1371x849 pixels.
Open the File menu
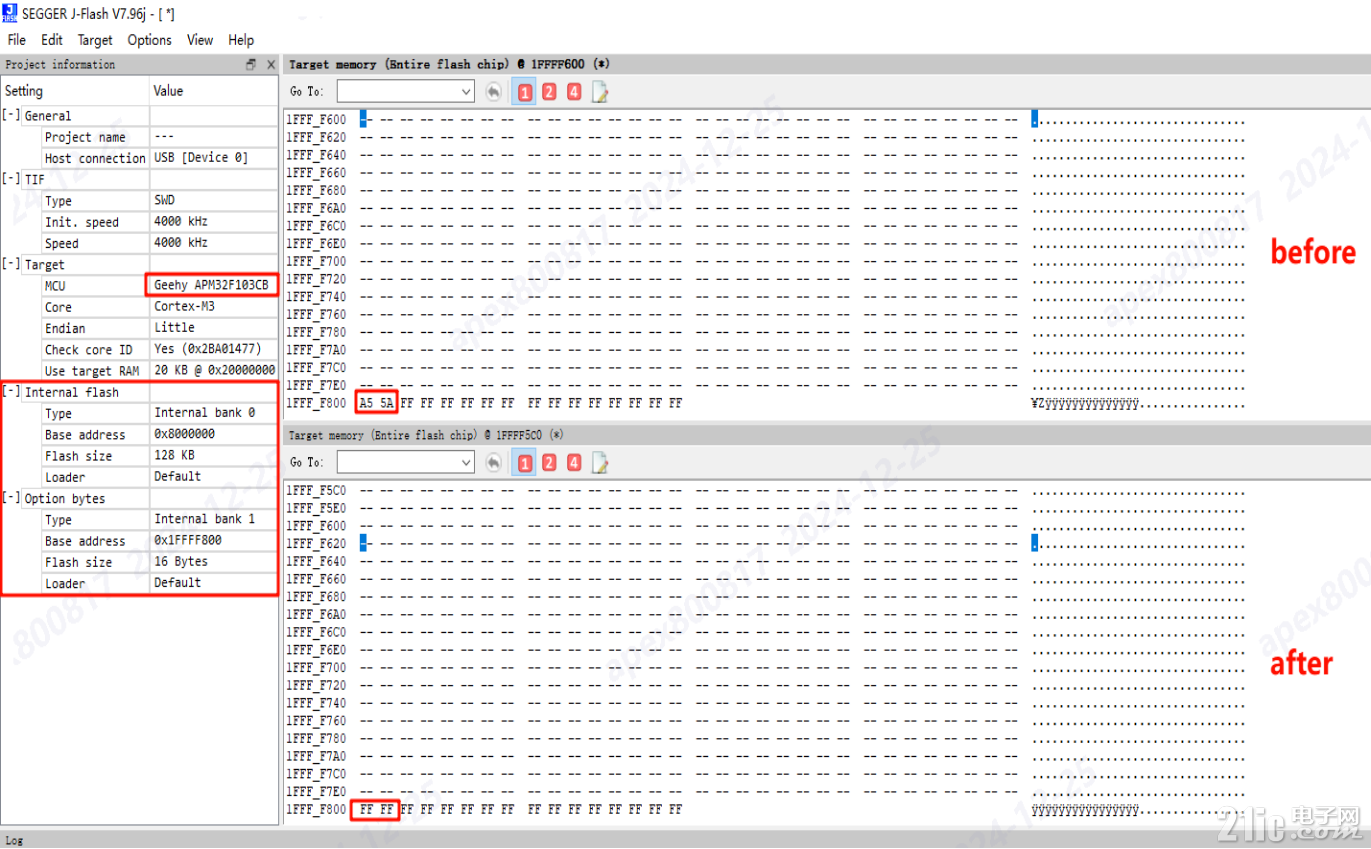pos(17,40)
